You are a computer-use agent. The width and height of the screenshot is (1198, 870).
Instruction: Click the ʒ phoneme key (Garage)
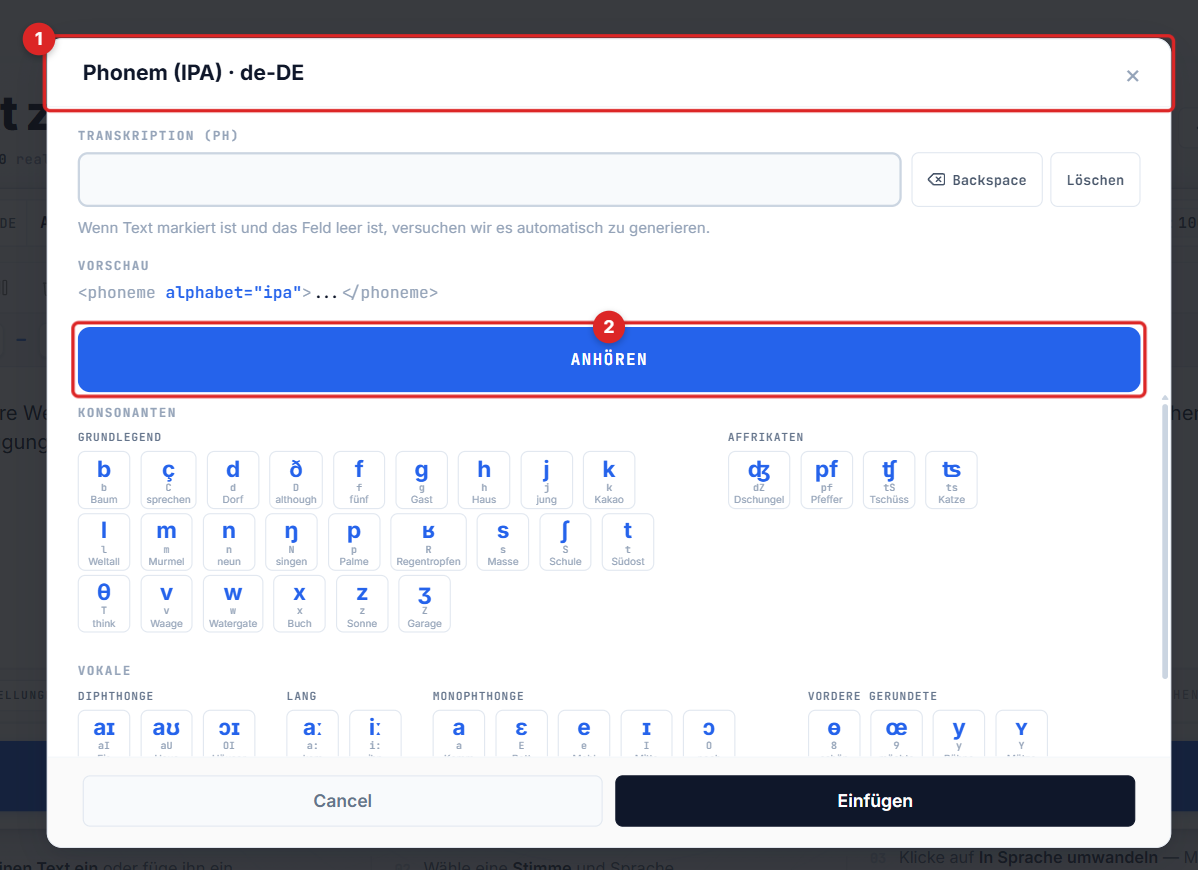(424, 604)
